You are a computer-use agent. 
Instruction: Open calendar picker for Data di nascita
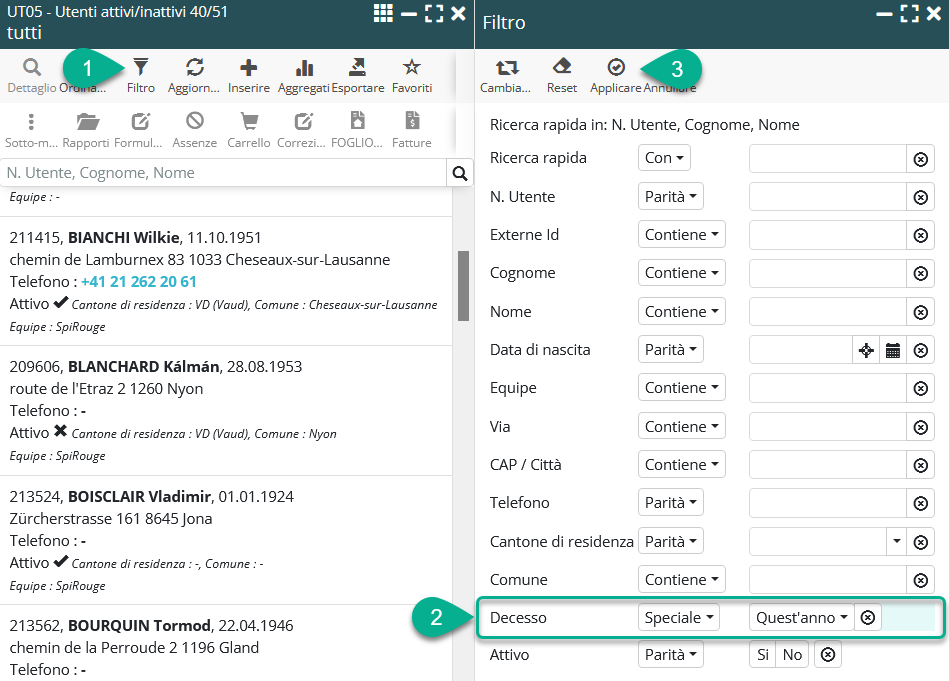[x=893, y=350]
